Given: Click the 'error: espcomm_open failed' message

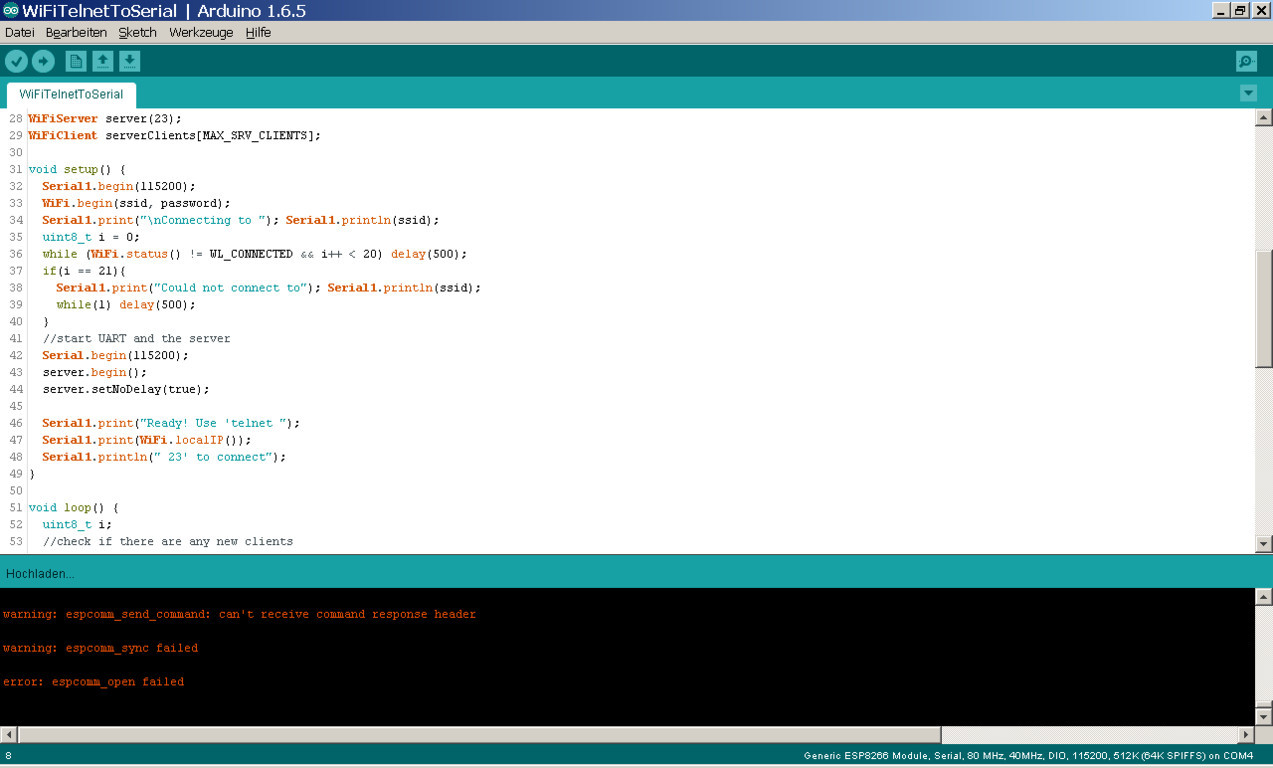Looking at the screenshot, I should [94, 682].
